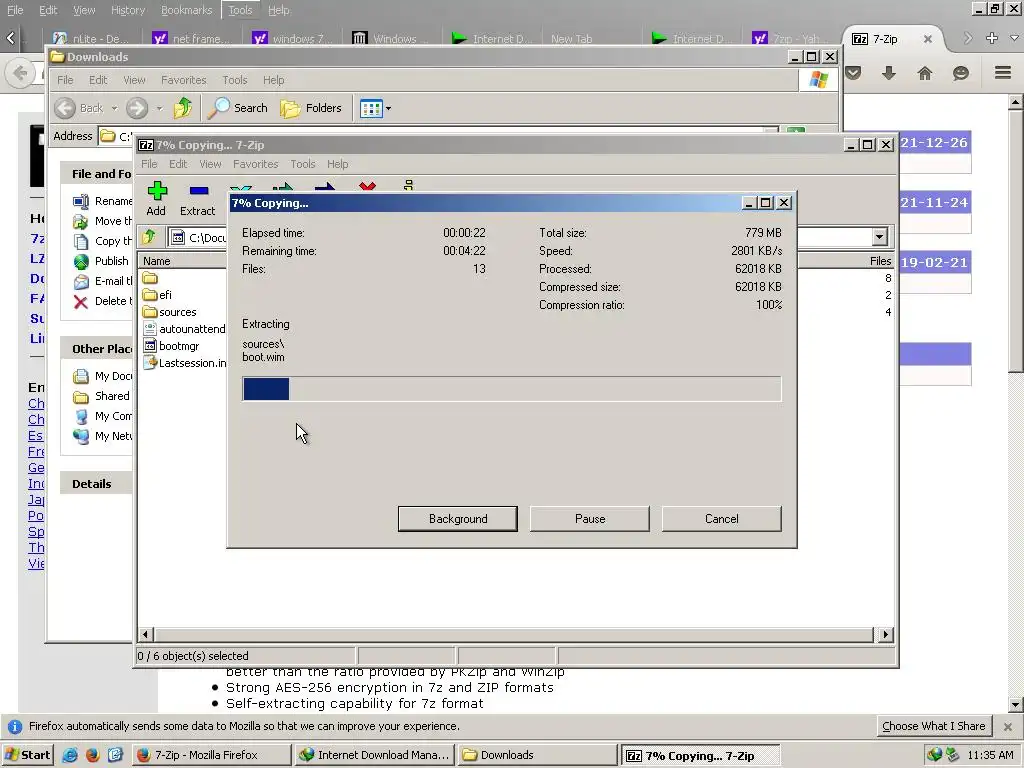The height and width of the screenshot is (768, 1024).
Task: Click the Extract icon in 7-Zip toolbar
Action: (x=199, y=191)
